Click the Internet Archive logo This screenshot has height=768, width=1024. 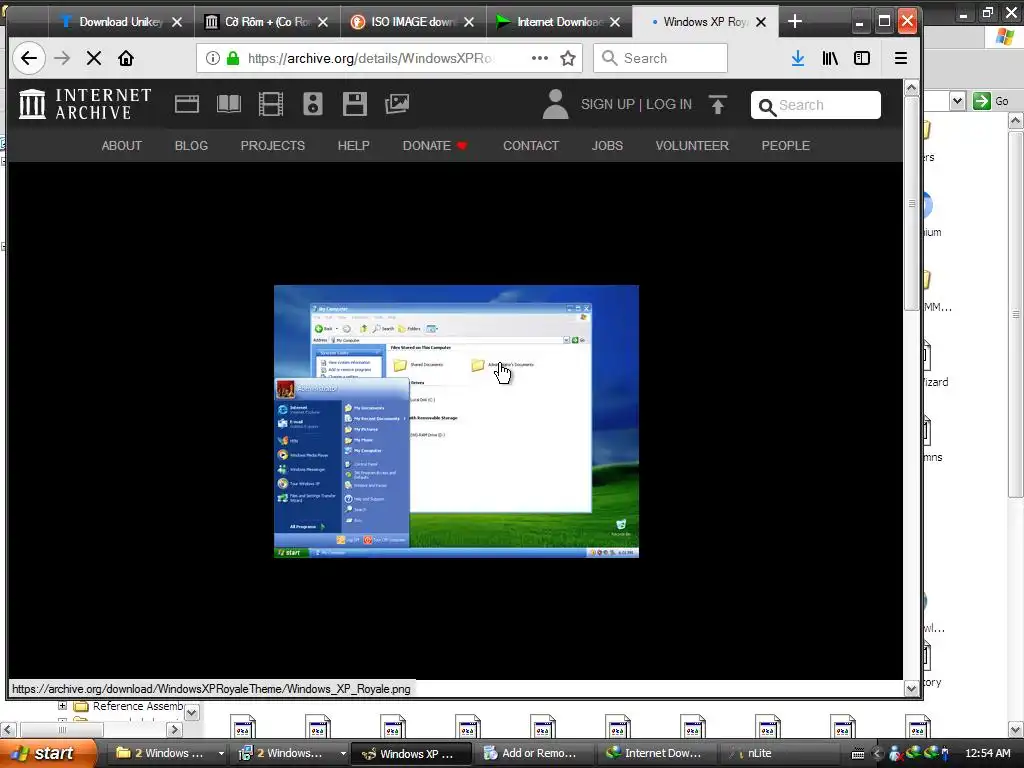pos(85,104)
